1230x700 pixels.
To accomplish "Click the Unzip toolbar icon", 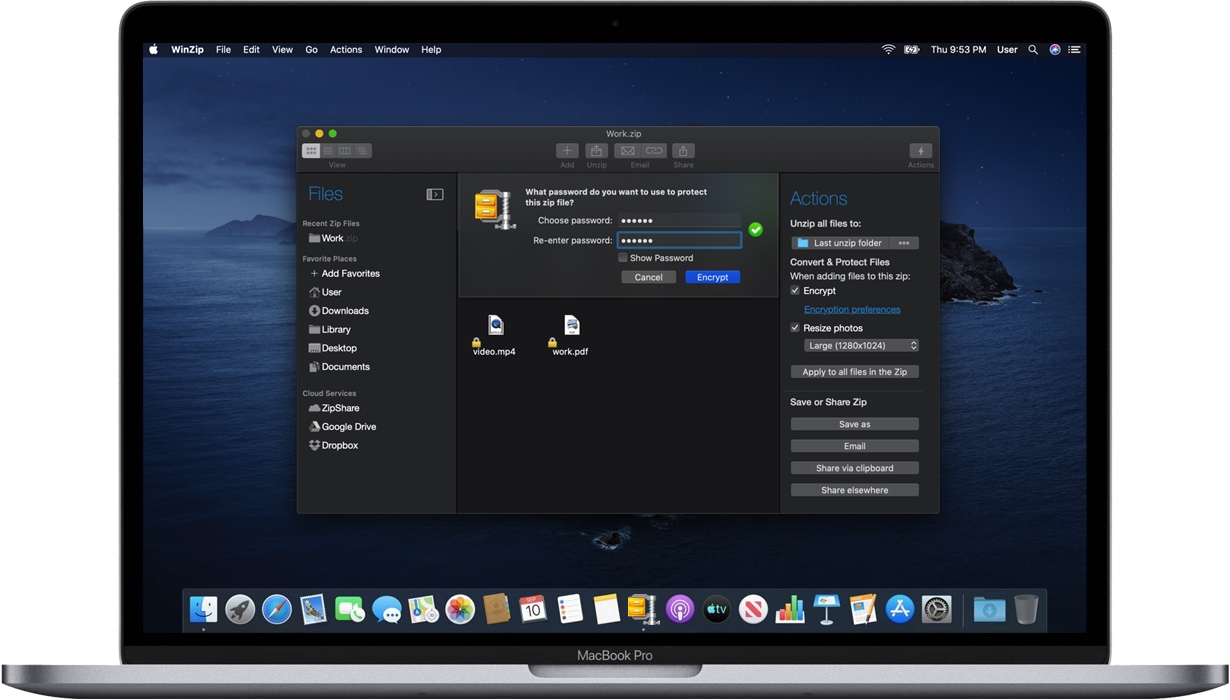I will [597, 151].
